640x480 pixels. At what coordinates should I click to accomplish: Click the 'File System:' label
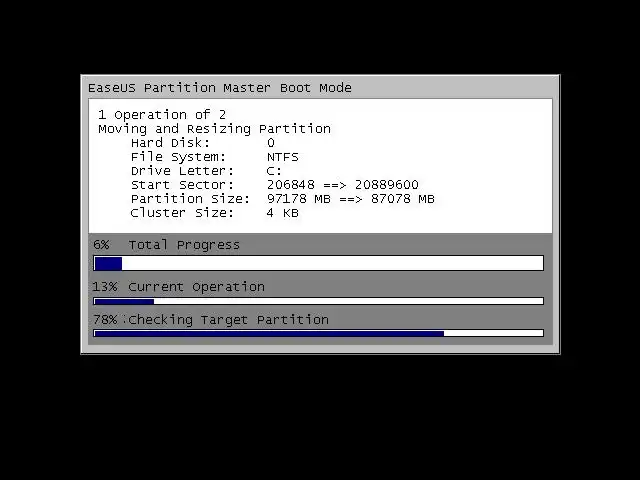[x=178, y=157]
